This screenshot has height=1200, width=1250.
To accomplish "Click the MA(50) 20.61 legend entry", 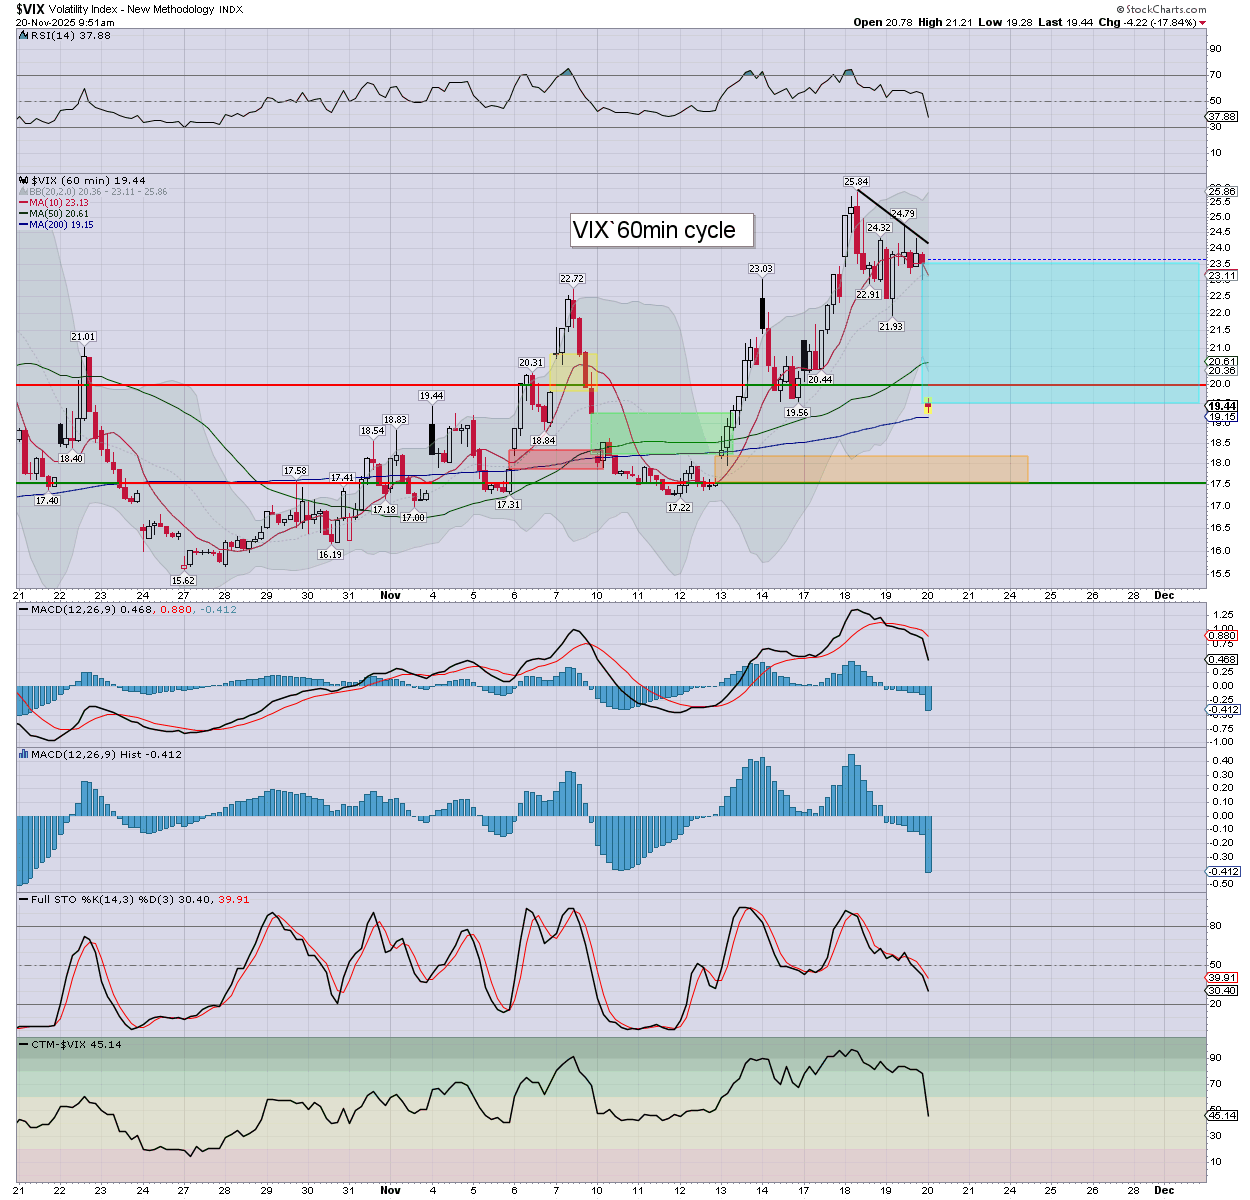I will pos(58,214).
